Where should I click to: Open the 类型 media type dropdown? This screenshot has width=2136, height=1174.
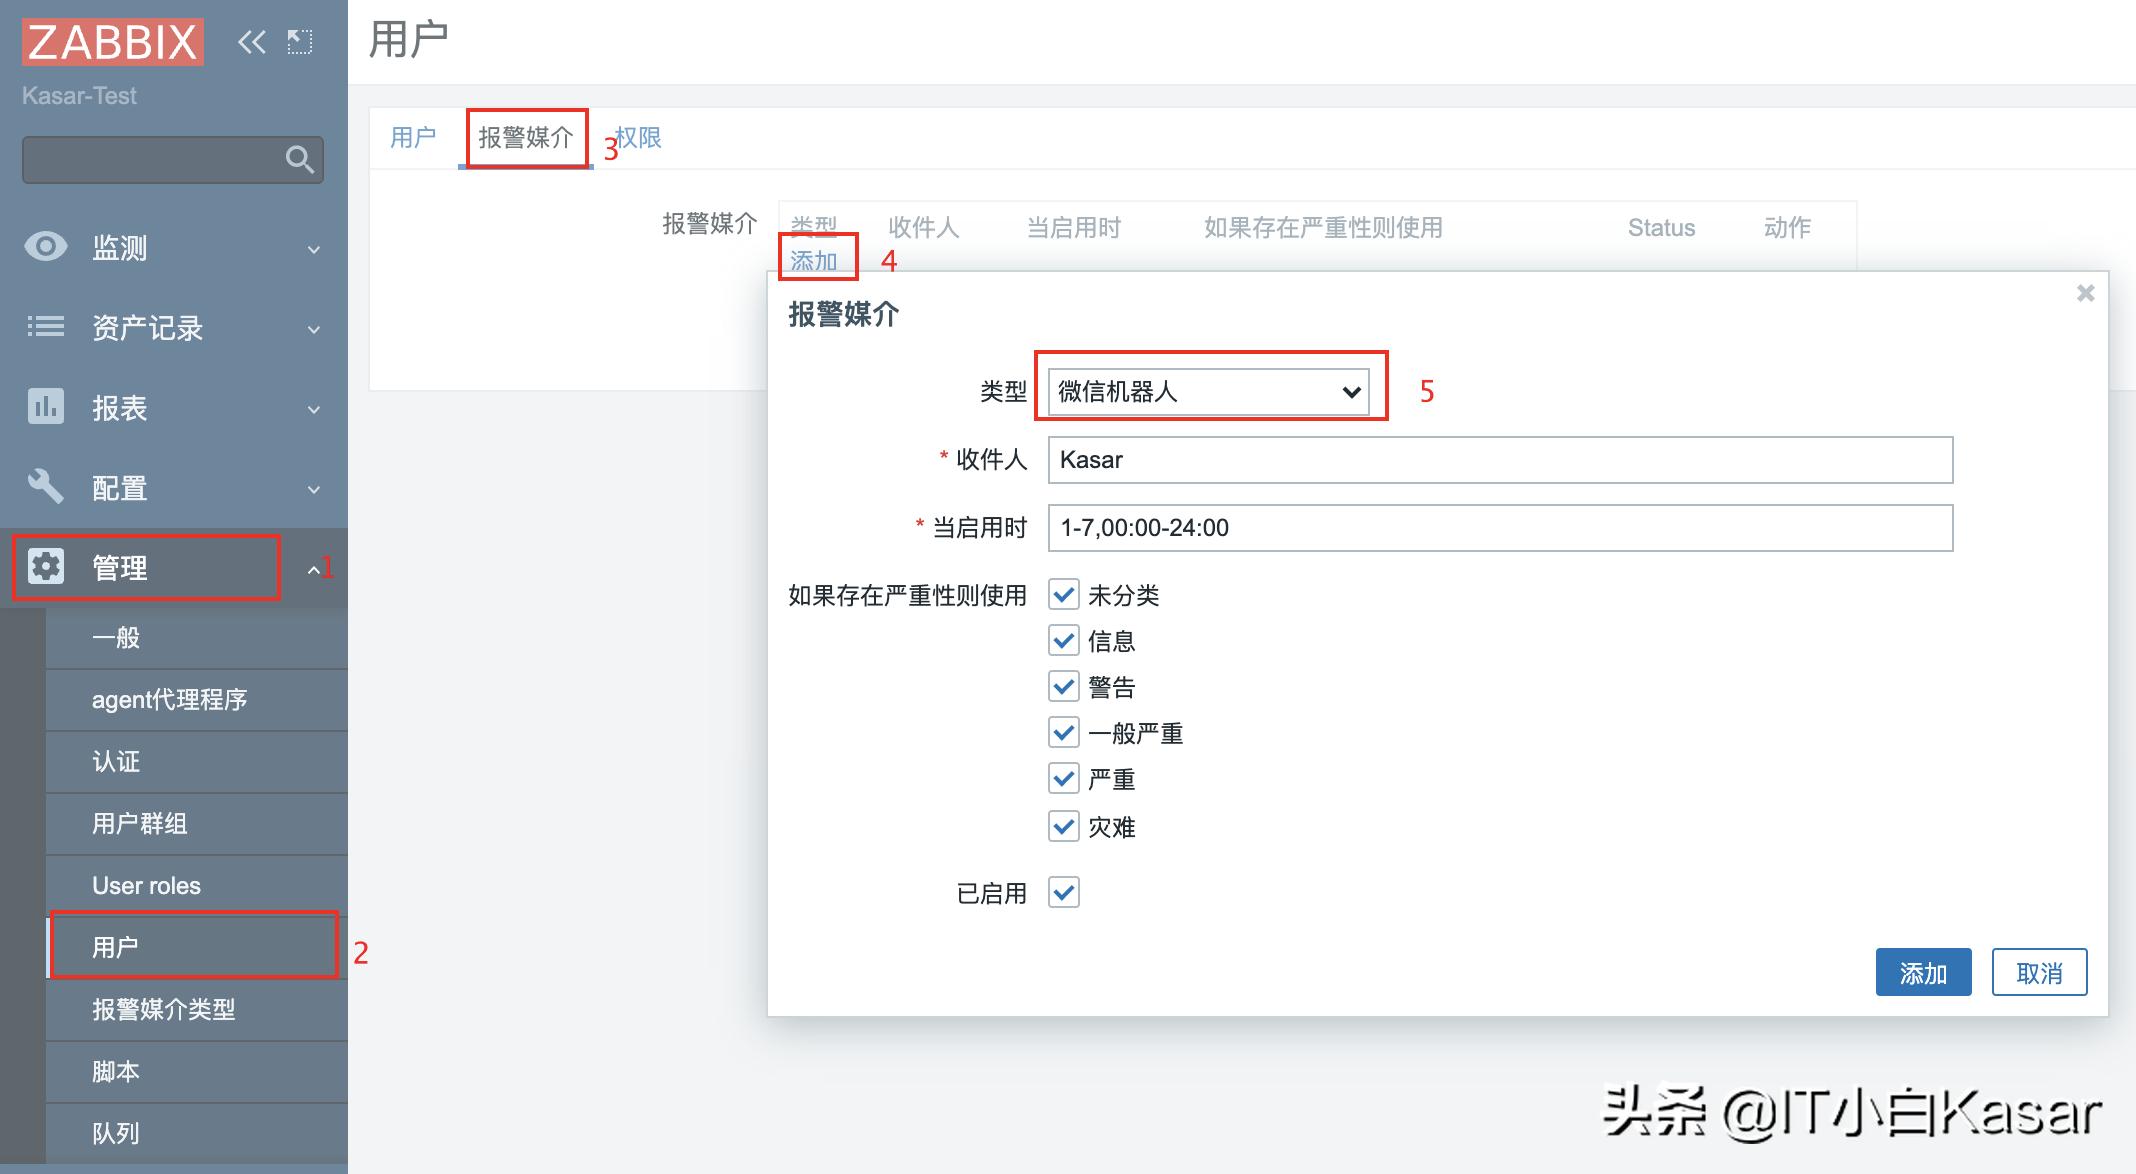[x=1209, y=391]
